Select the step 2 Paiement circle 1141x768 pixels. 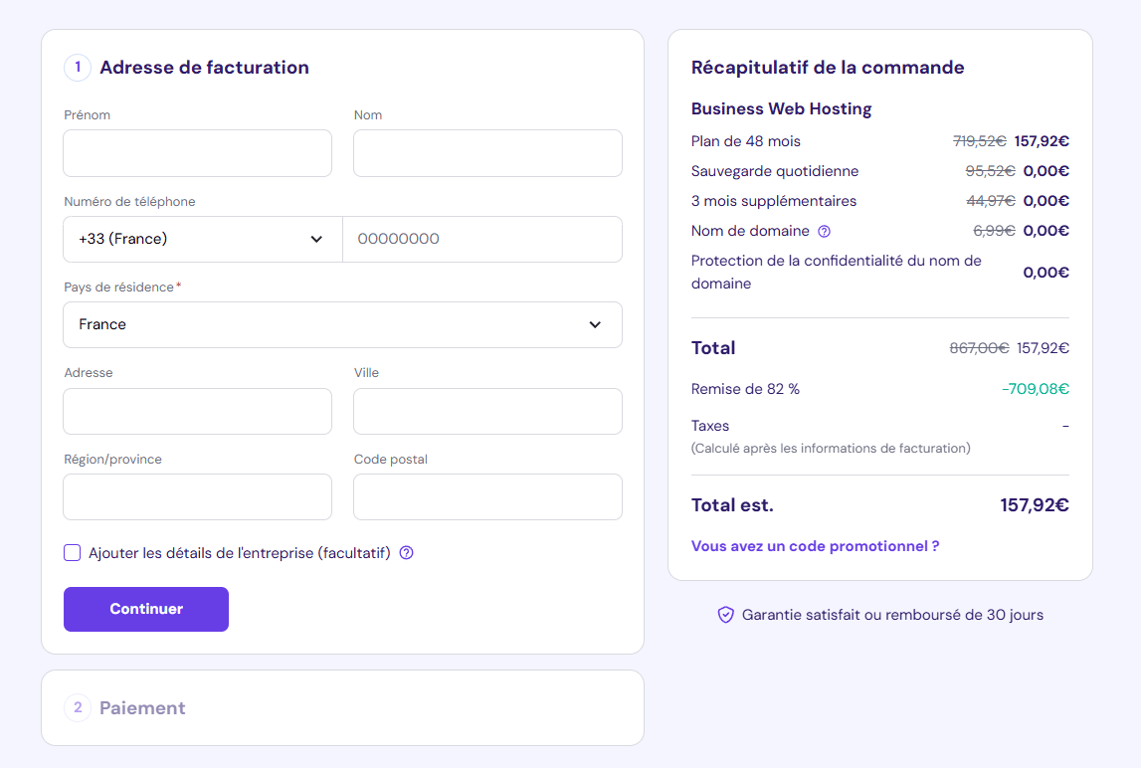pyautogui.click(x=77, y=707)
